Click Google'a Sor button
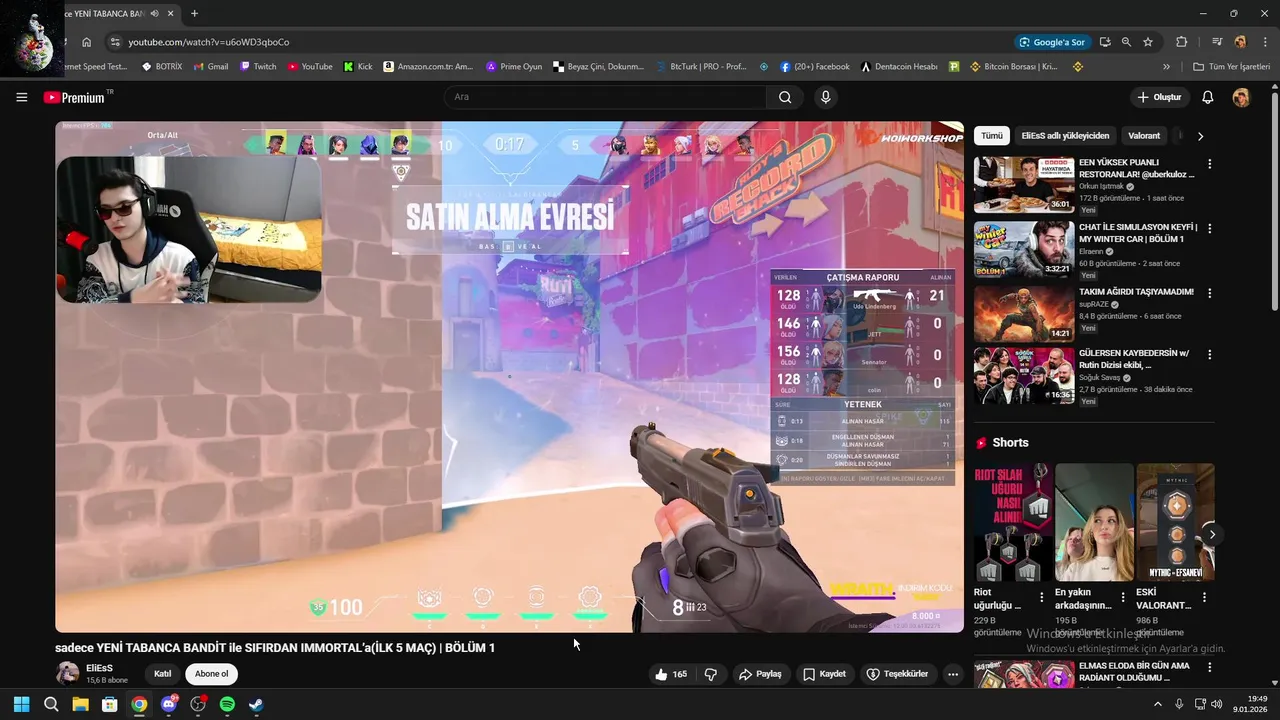 pyautogui.click(x=1052, y=42)
